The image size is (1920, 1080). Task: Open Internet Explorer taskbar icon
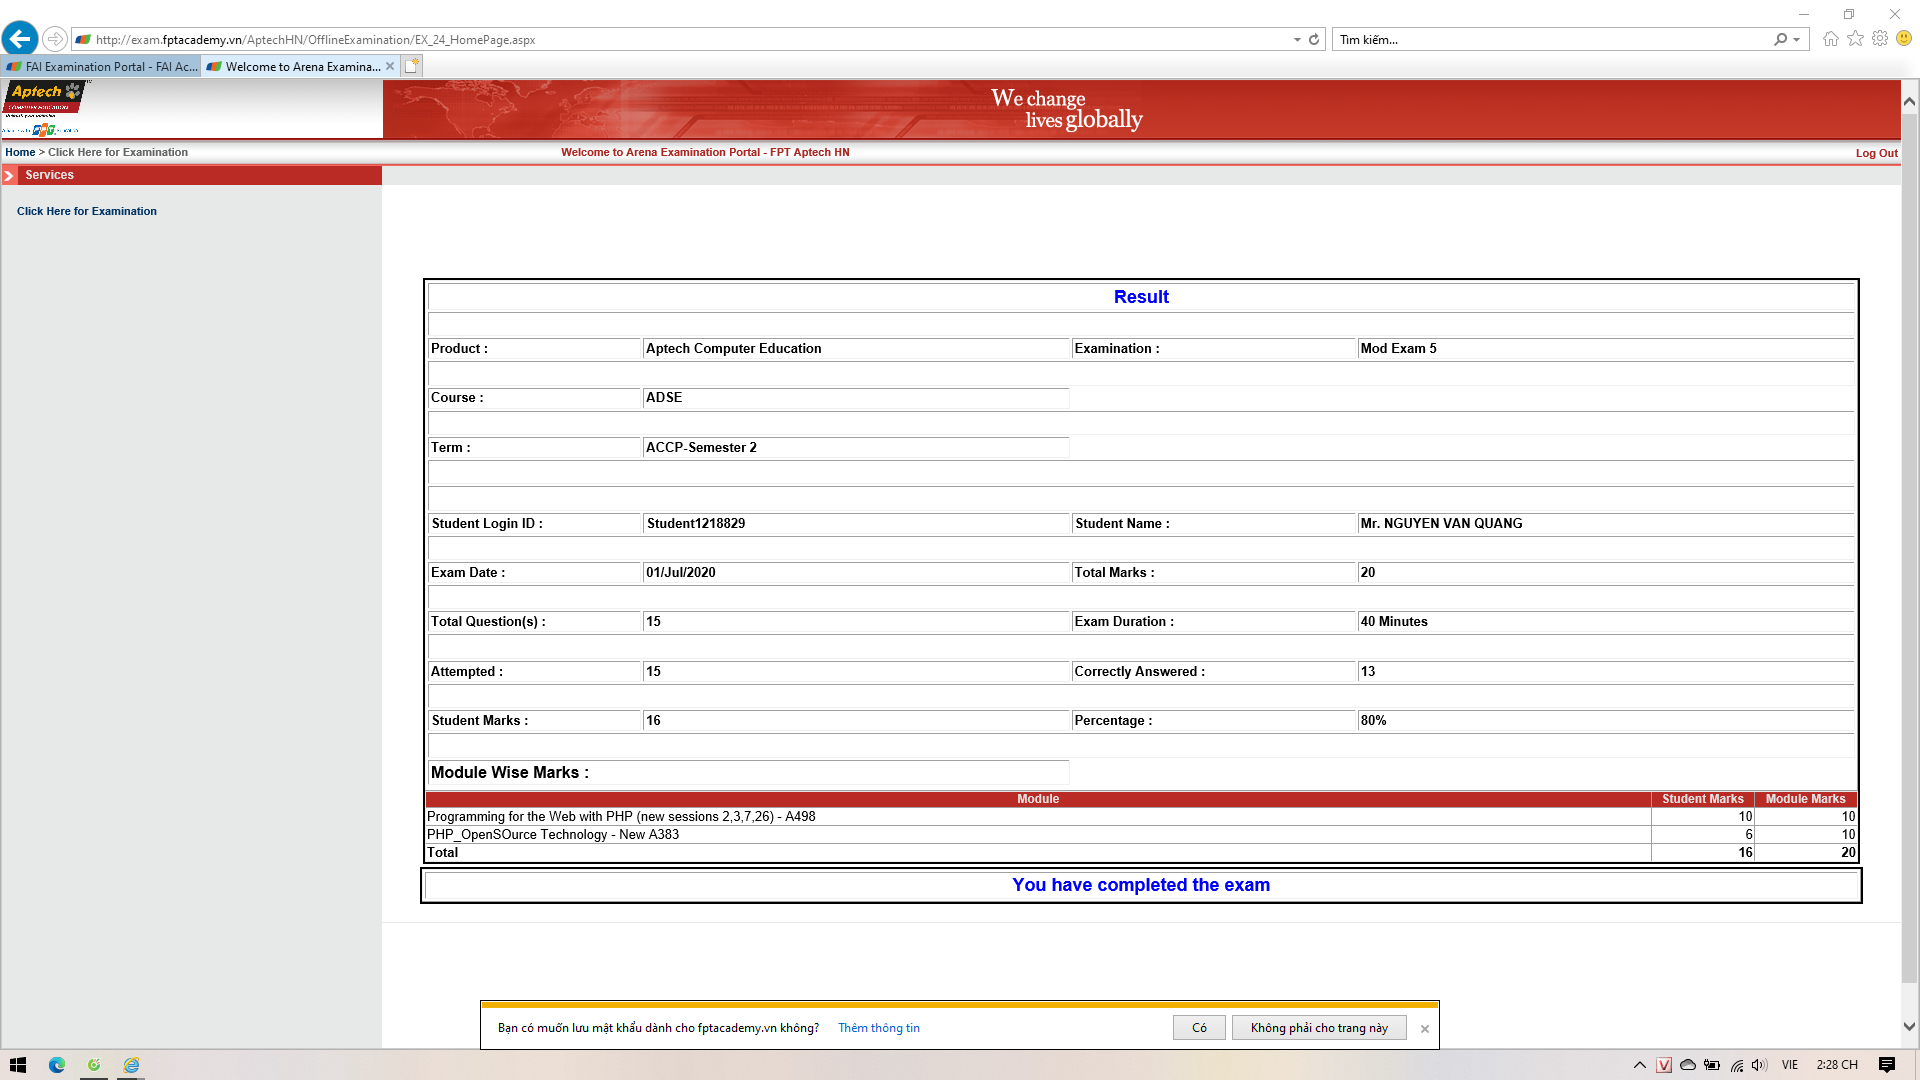[x=131, y=1065]
